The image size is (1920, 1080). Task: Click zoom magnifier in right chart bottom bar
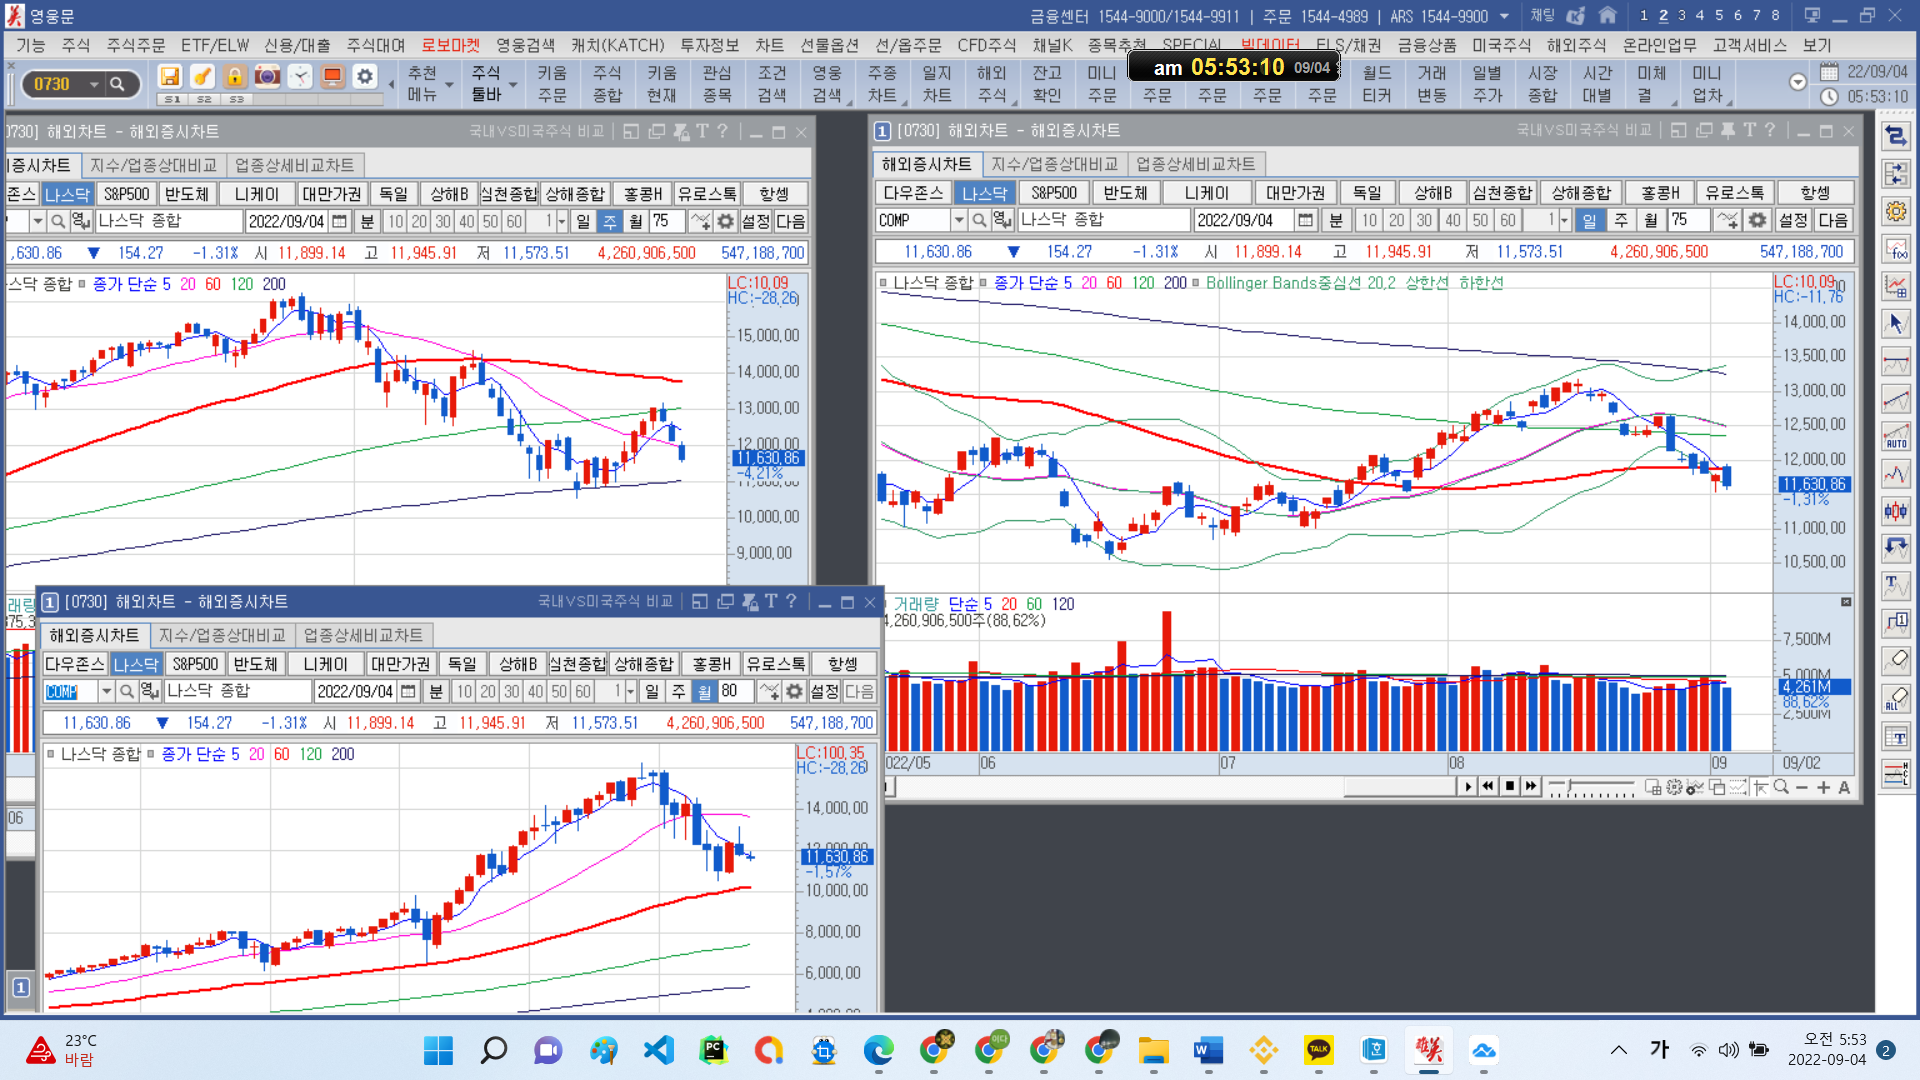[x=1781, y=788]
